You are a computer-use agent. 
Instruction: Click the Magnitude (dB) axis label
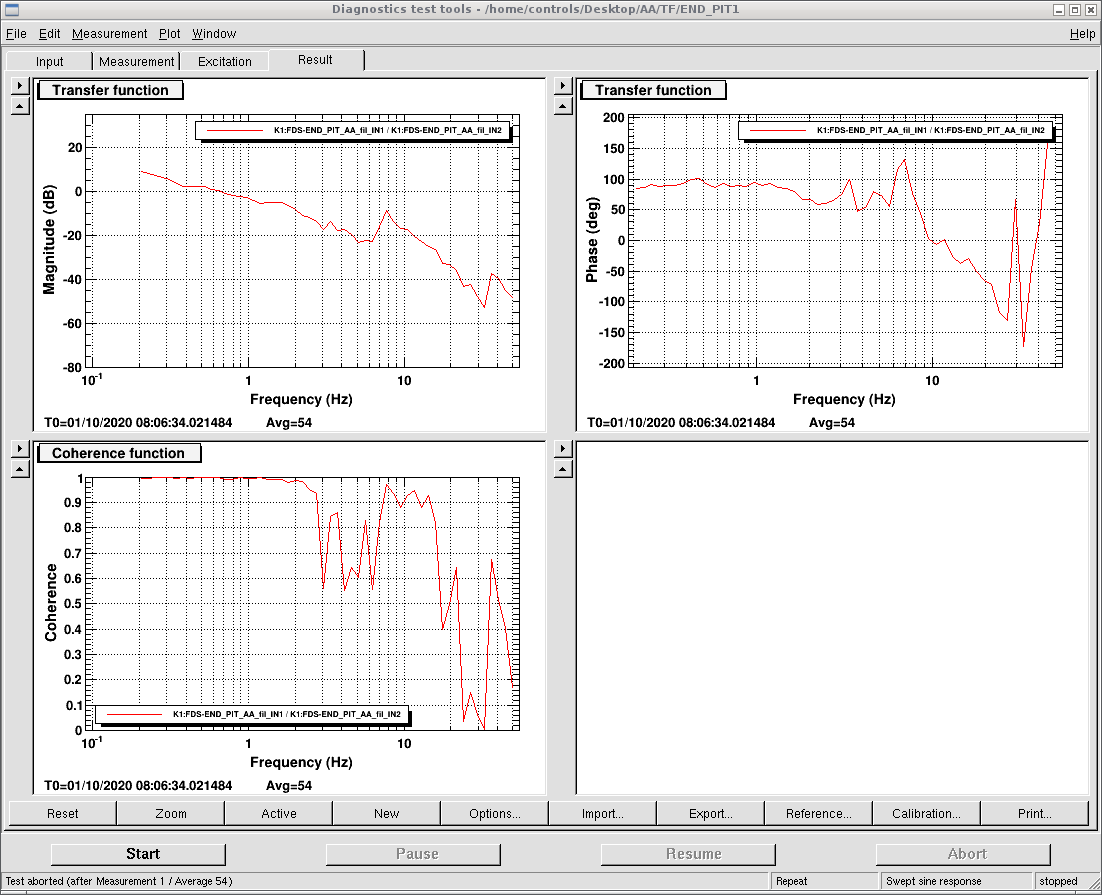(x=49, y=240)
